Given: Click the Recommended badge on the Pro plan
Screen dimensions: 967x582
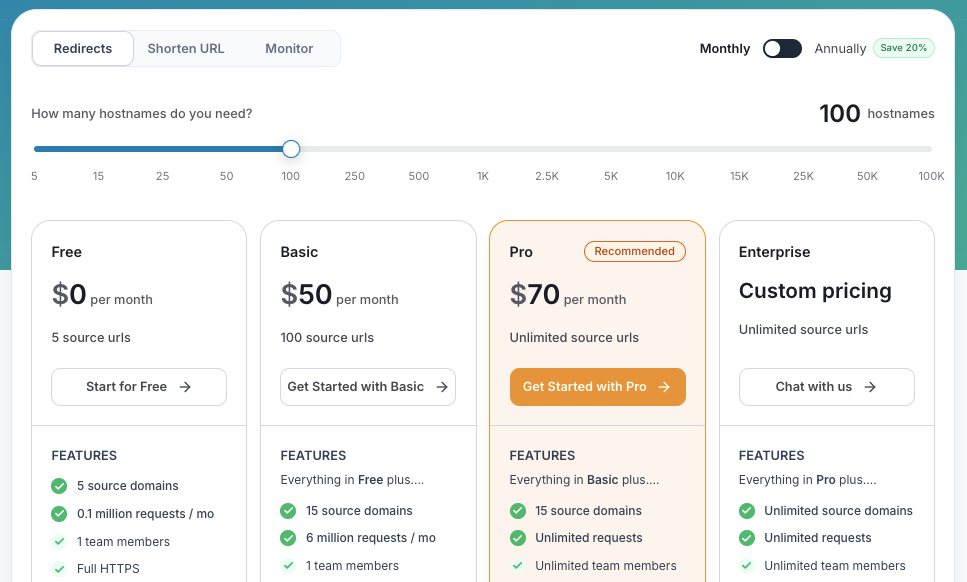Looking at the screenshot, I should coord(635,251).
